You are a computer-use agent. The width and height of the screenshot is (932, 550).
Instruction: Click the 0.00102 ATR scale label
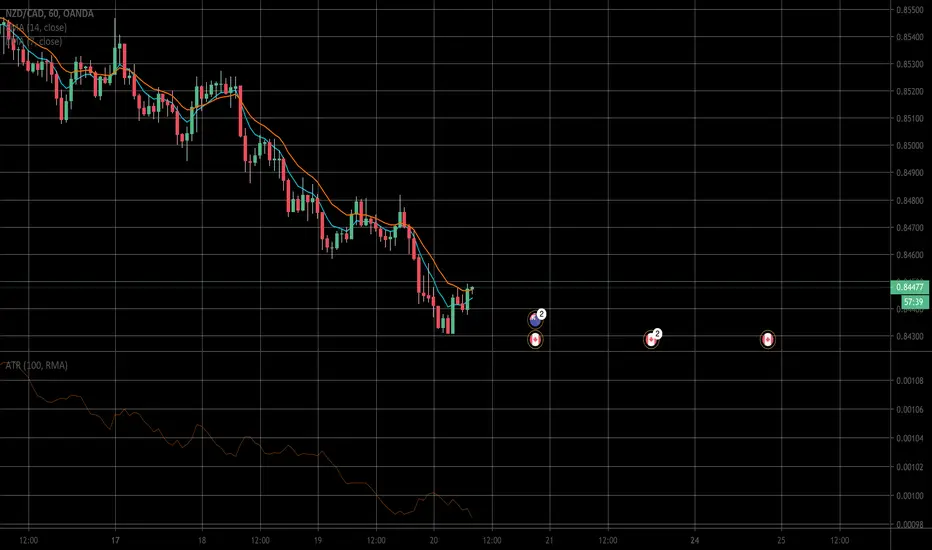(x=909, y=467)
